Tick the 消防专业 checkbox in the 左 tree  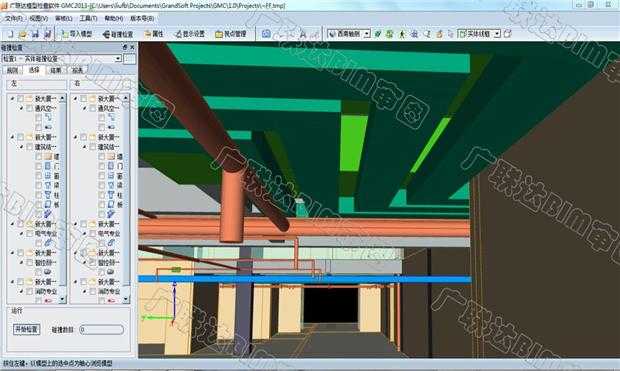click(30, 292)
